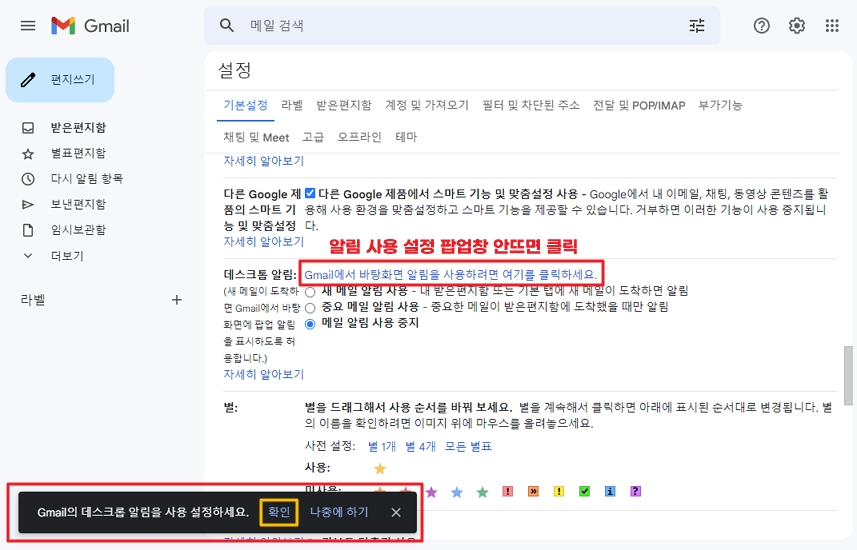The height and width of the screenshot is (550, 857).
Task: Click the 임시보관함 document icon
Action: pos(28,230)
